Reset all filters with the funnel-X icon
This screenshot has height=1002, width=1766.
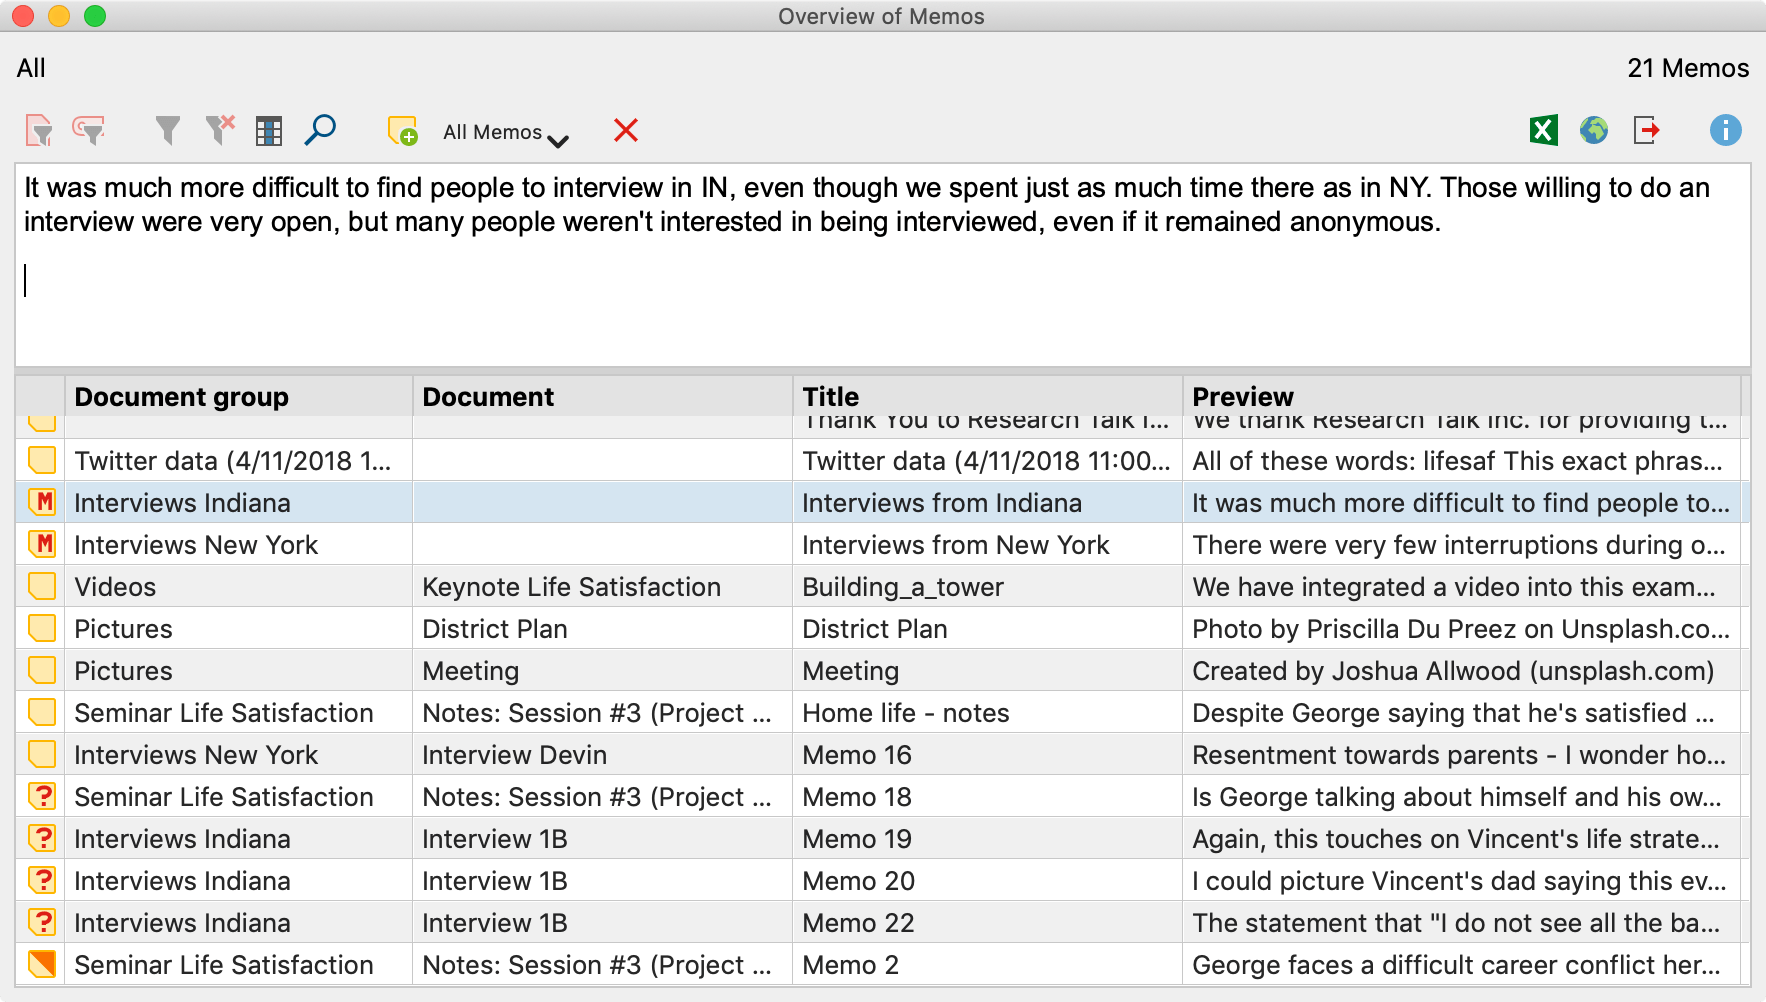[219, 131]
